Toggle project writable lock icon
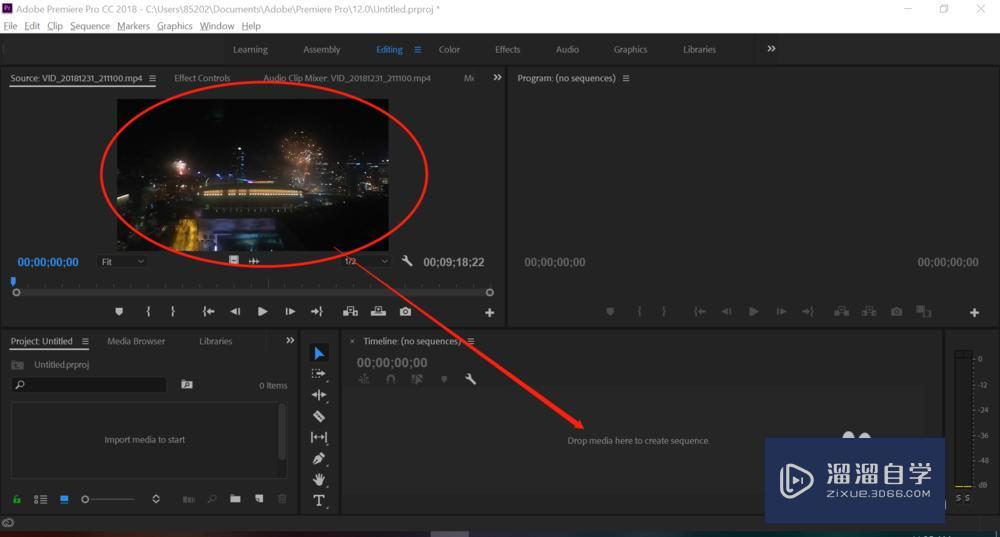Viewport: 1000px width, 537px height. click(x=17, y=499)
